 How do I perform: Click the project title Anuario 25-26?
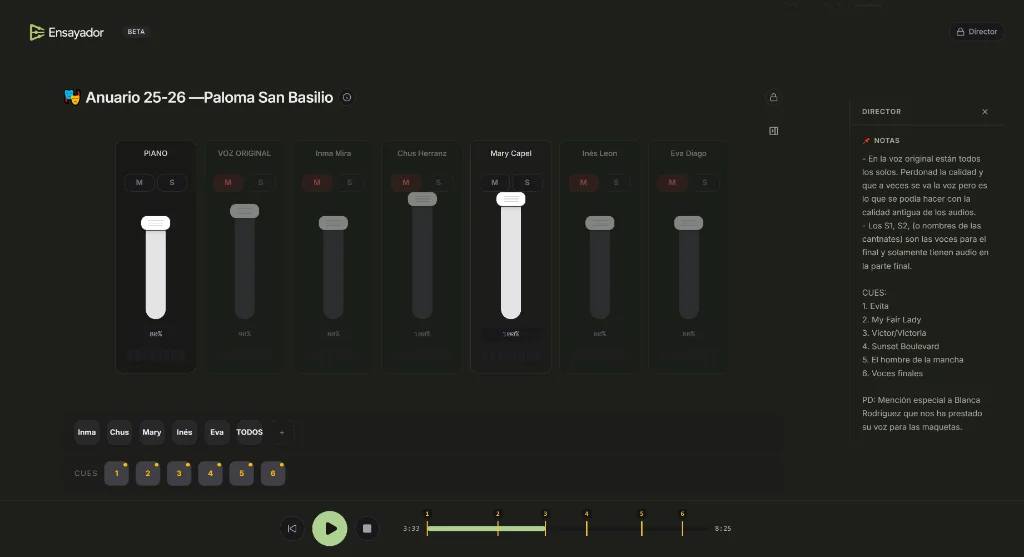(x=209, y=97)
